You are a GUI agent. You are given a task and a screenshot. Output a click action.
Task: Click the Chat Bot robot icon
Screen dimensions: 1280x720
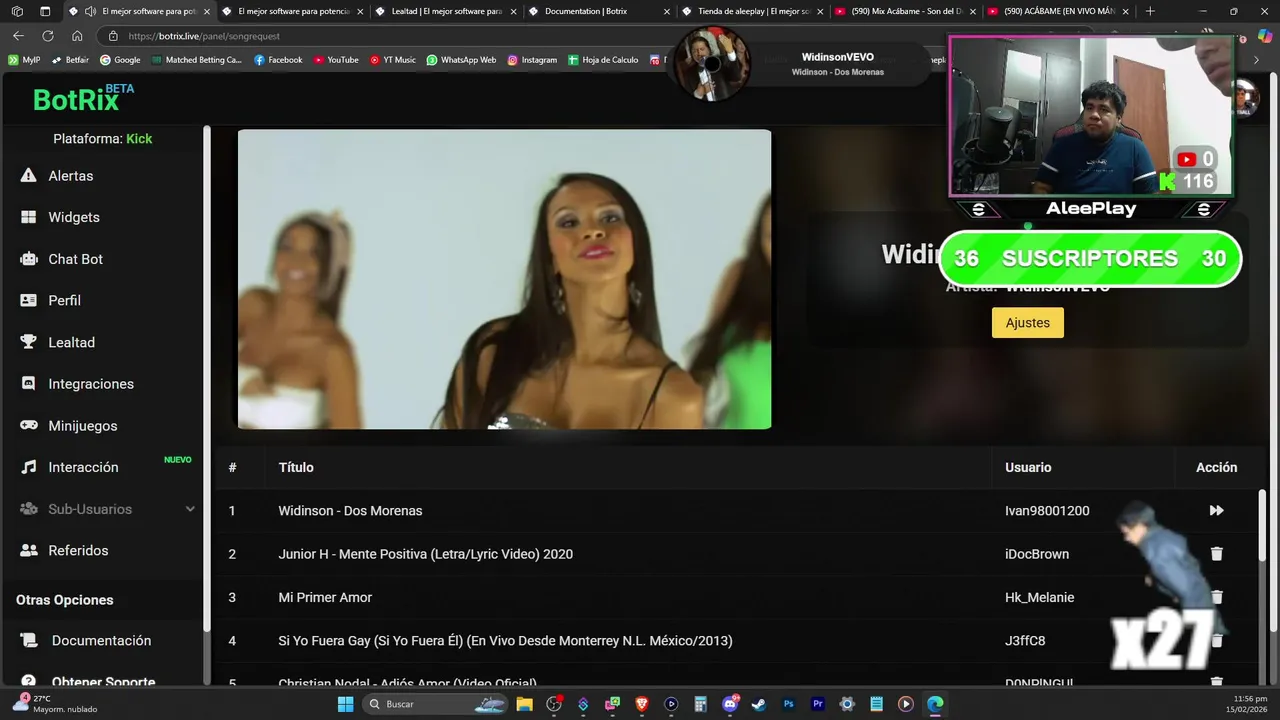[29, 259]
